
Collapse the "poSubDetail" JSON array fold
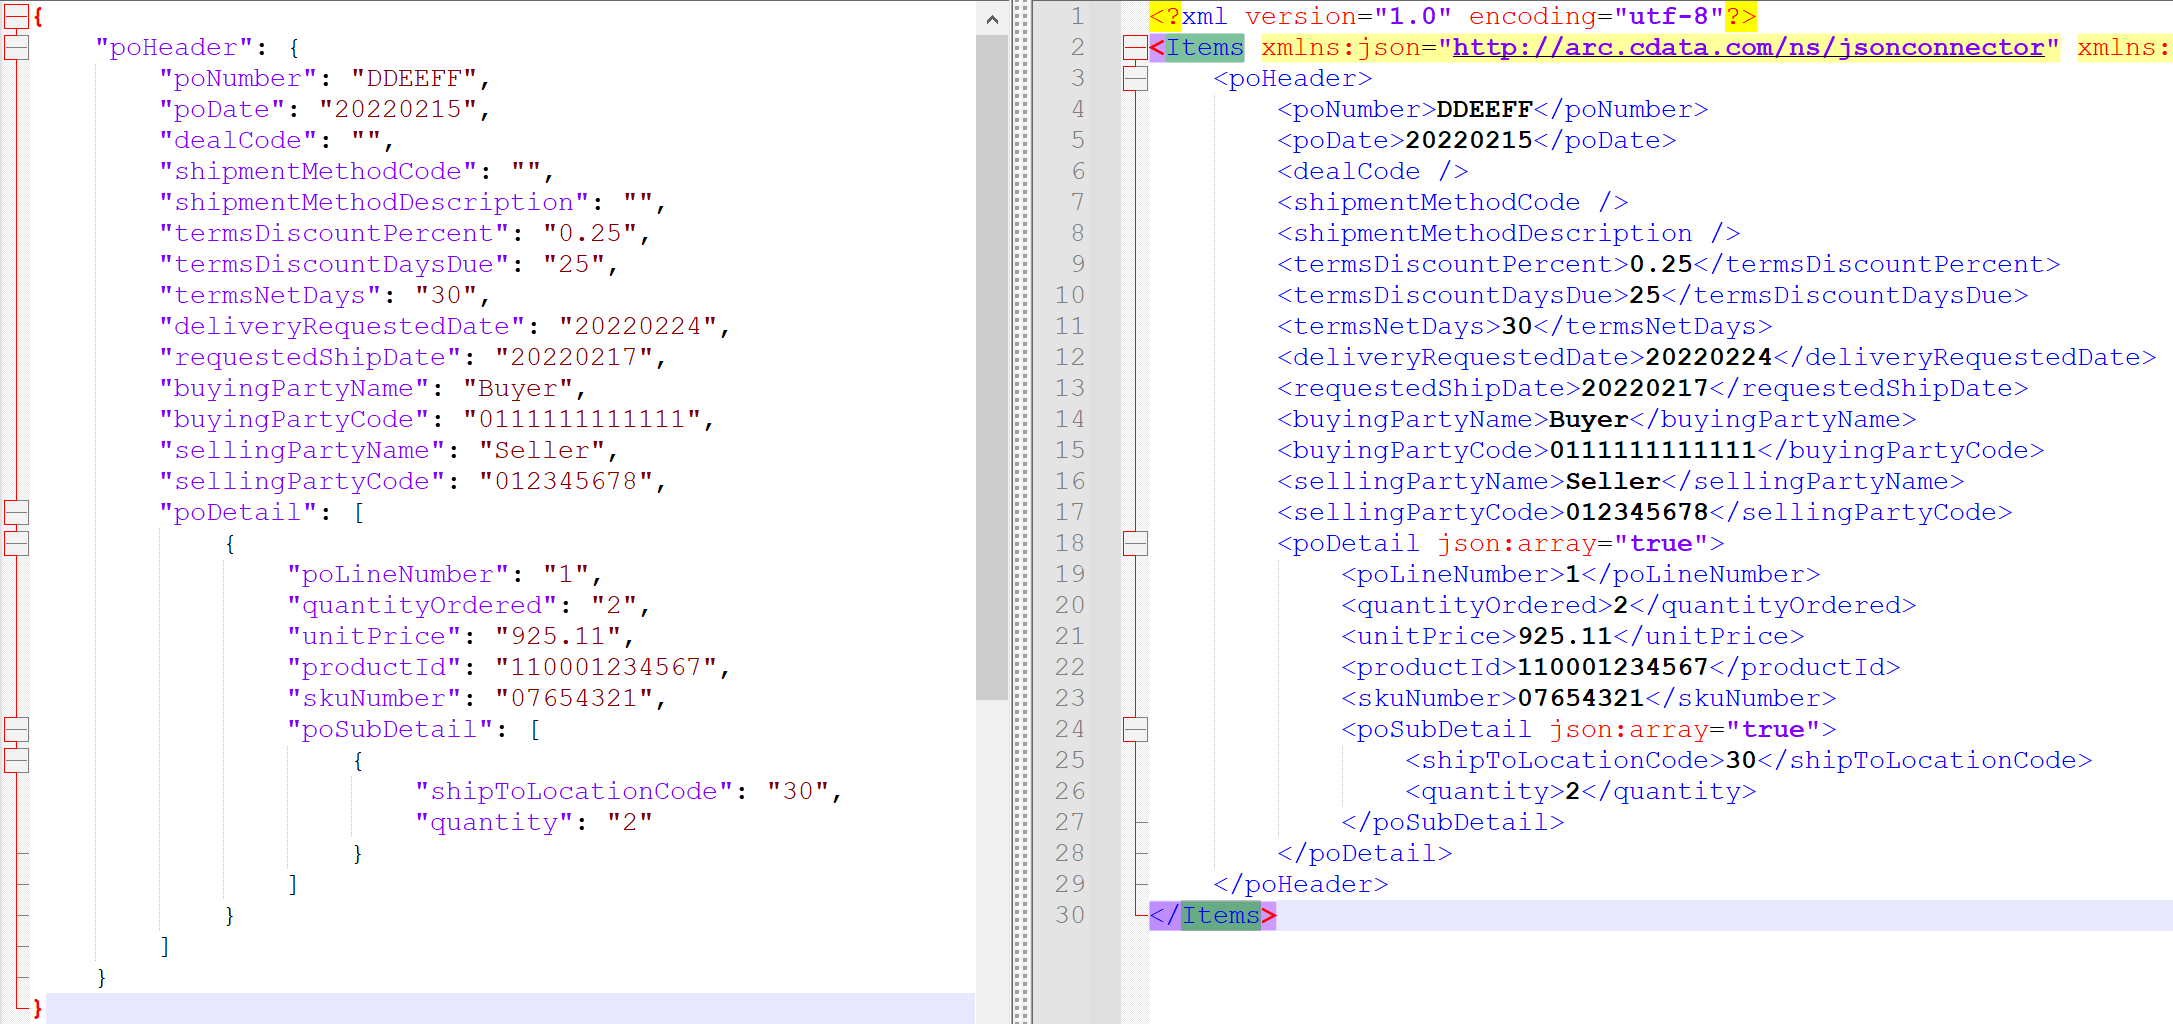[16, 730]
